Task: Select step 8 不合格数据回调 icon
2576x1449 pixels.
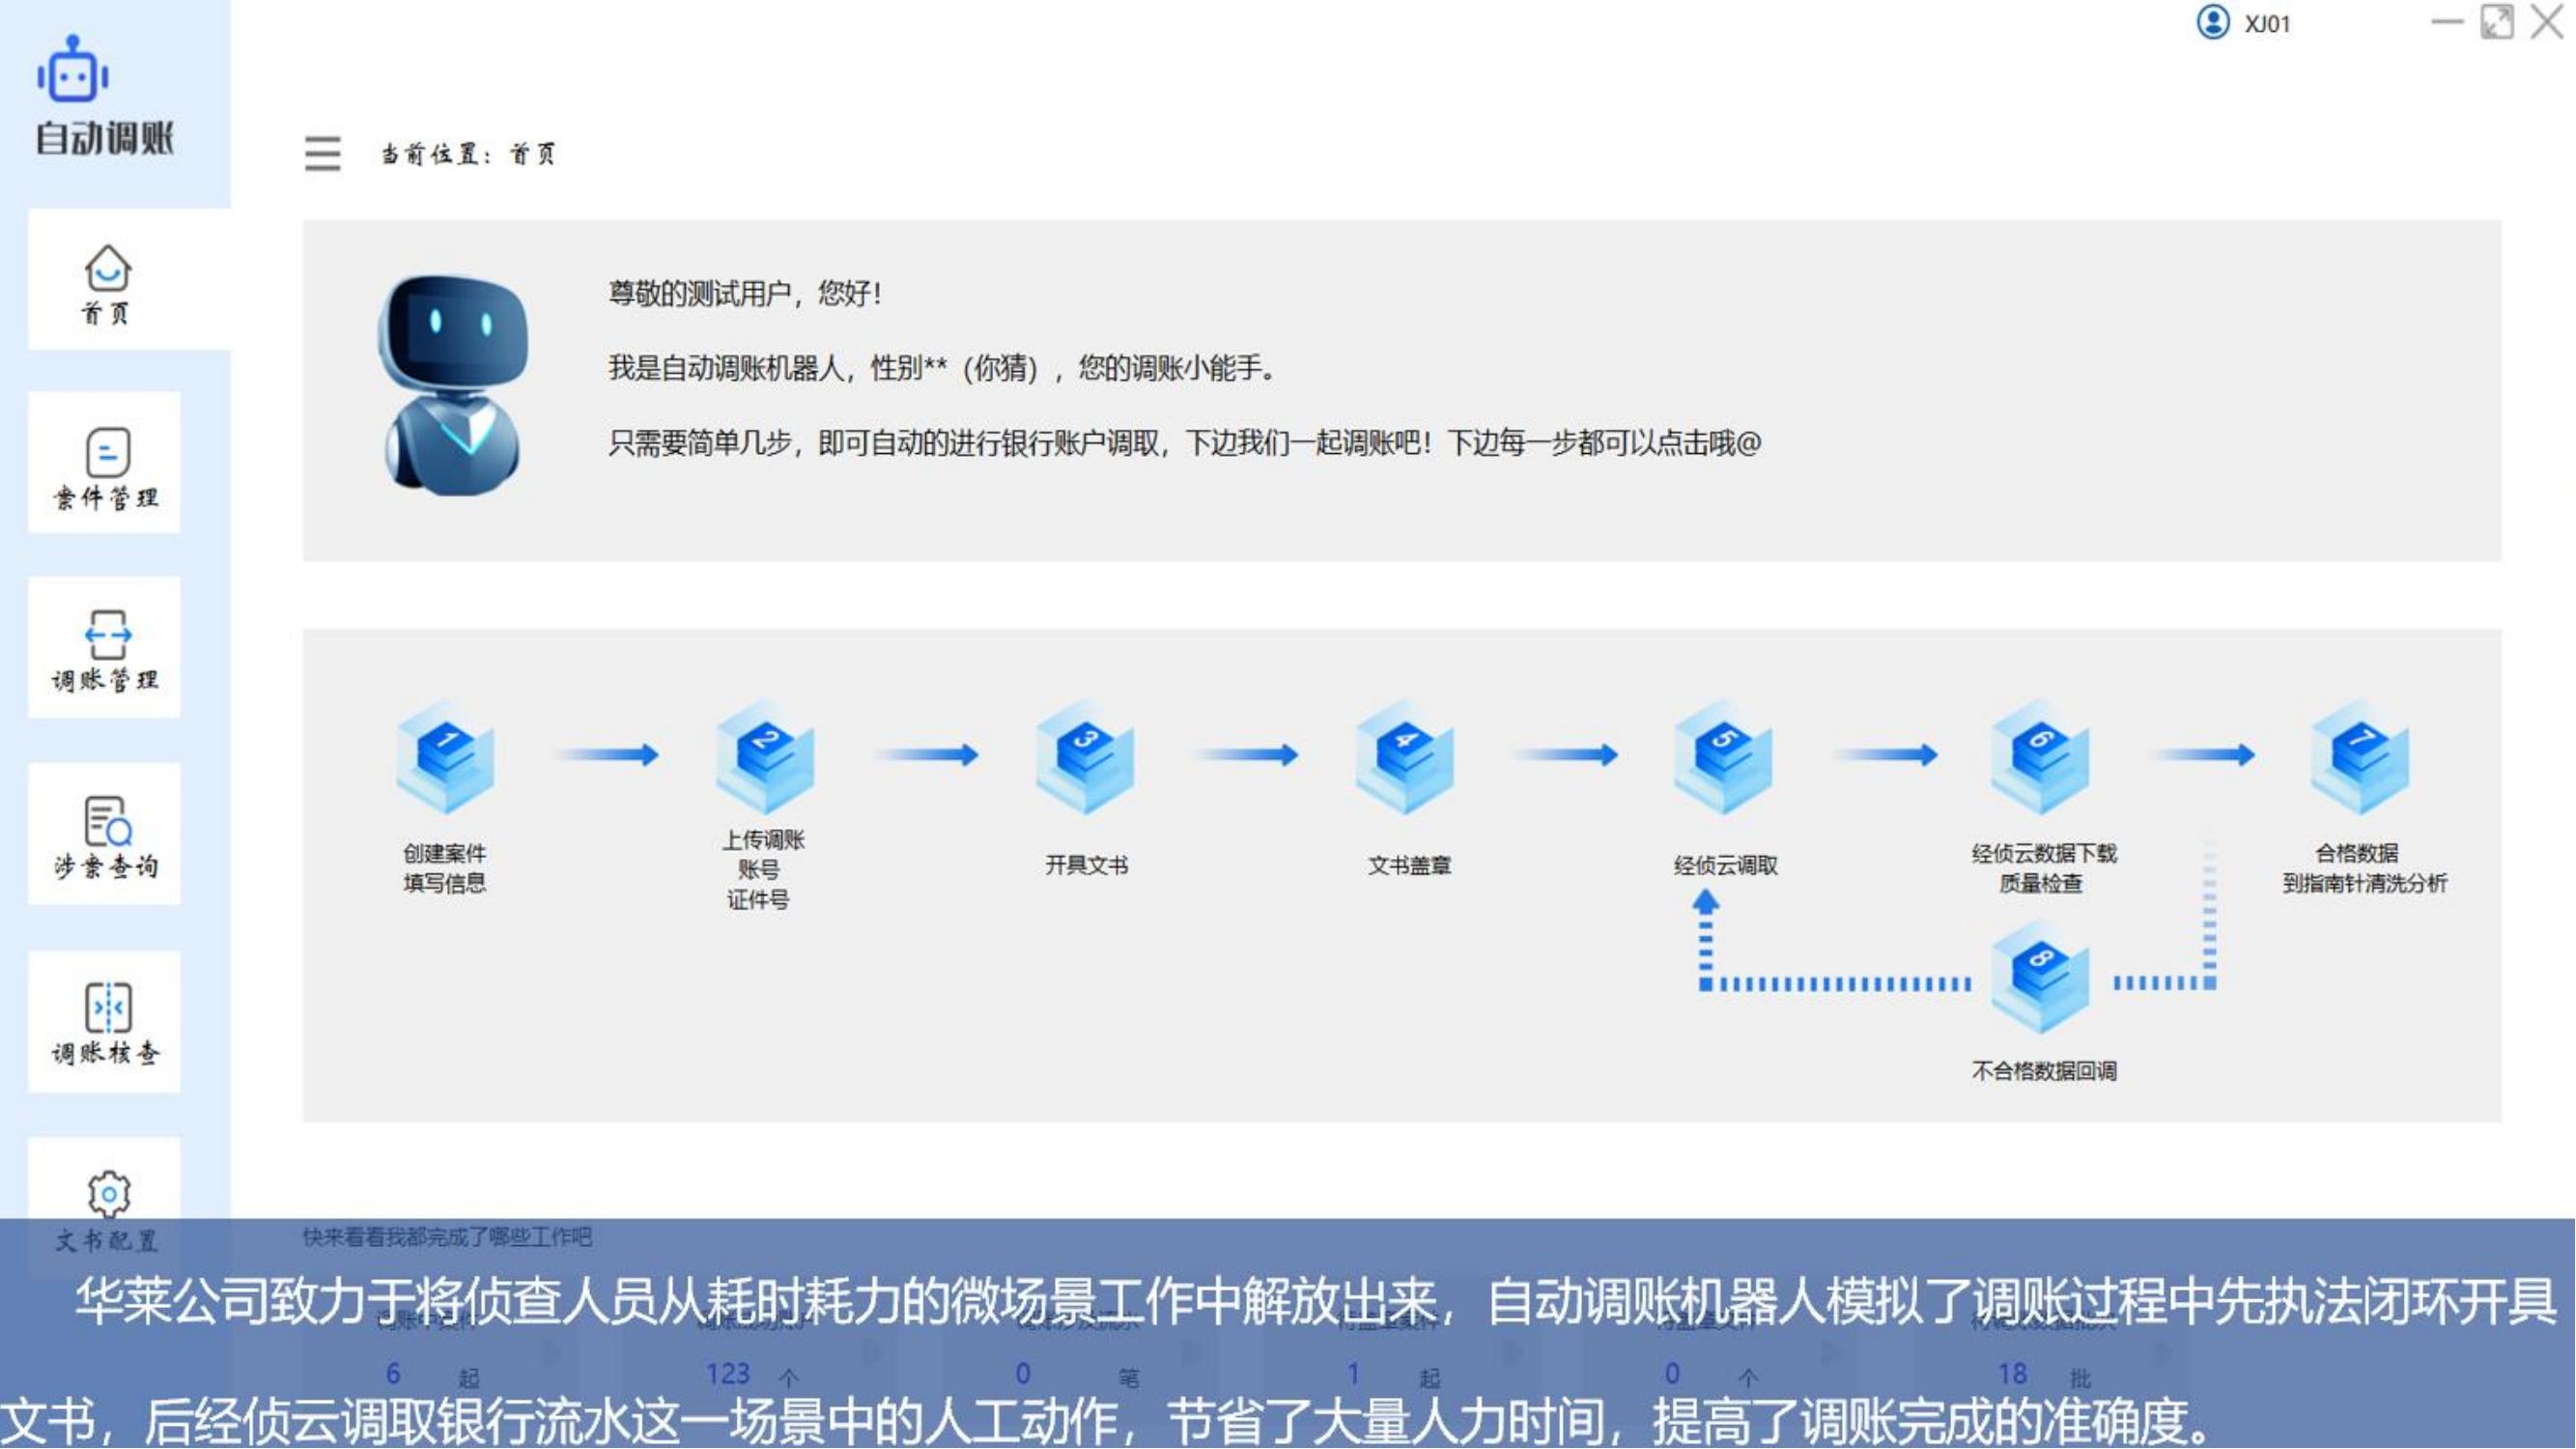Action: (x=2041, y=978)
